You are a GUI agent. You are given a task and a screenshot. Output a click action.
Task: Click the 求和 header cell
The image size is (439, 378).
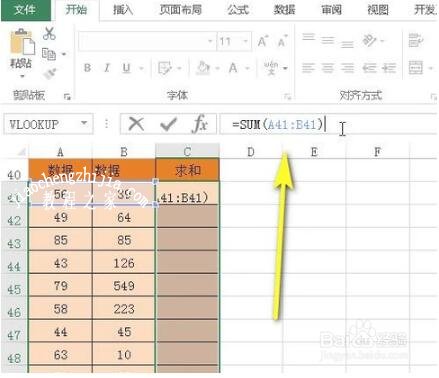(x=188, y=170)
